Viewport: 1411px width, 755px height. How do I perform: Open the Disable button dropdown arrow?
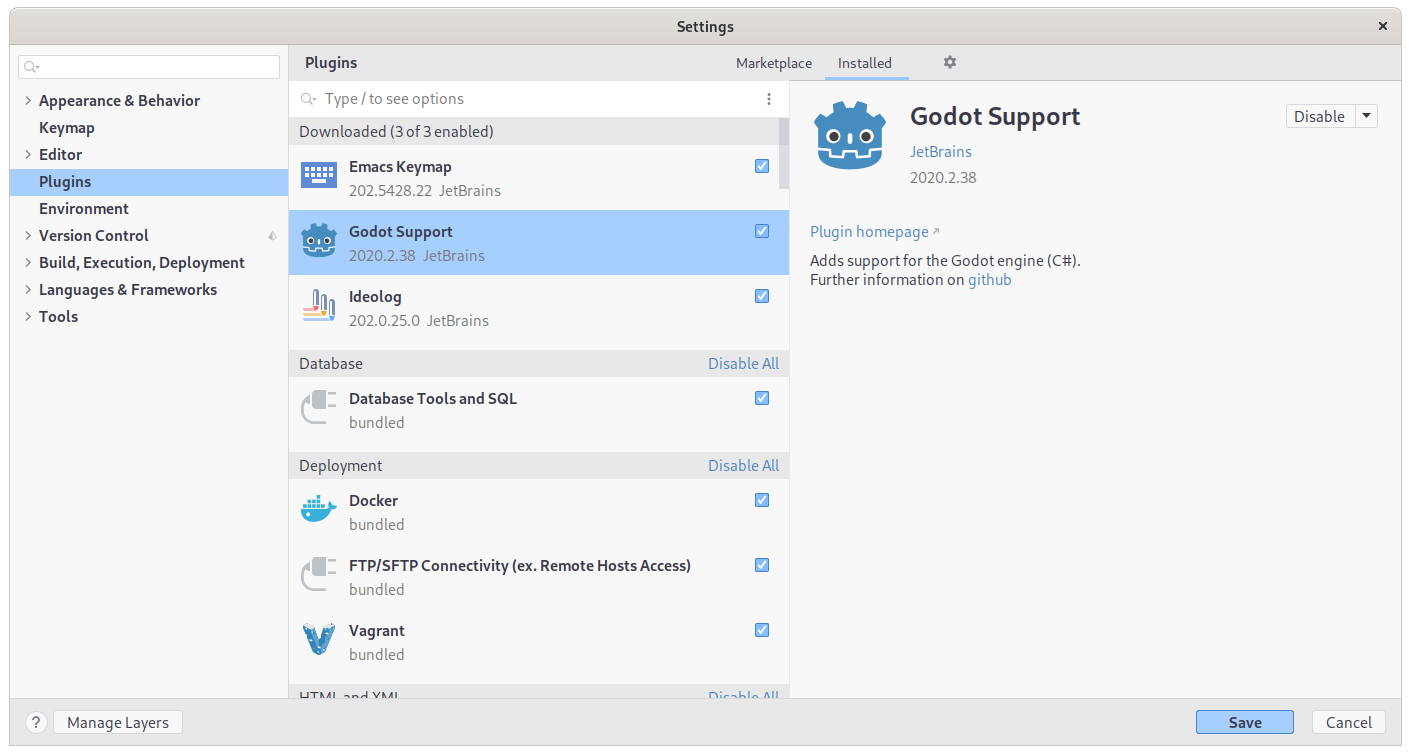1367,116
